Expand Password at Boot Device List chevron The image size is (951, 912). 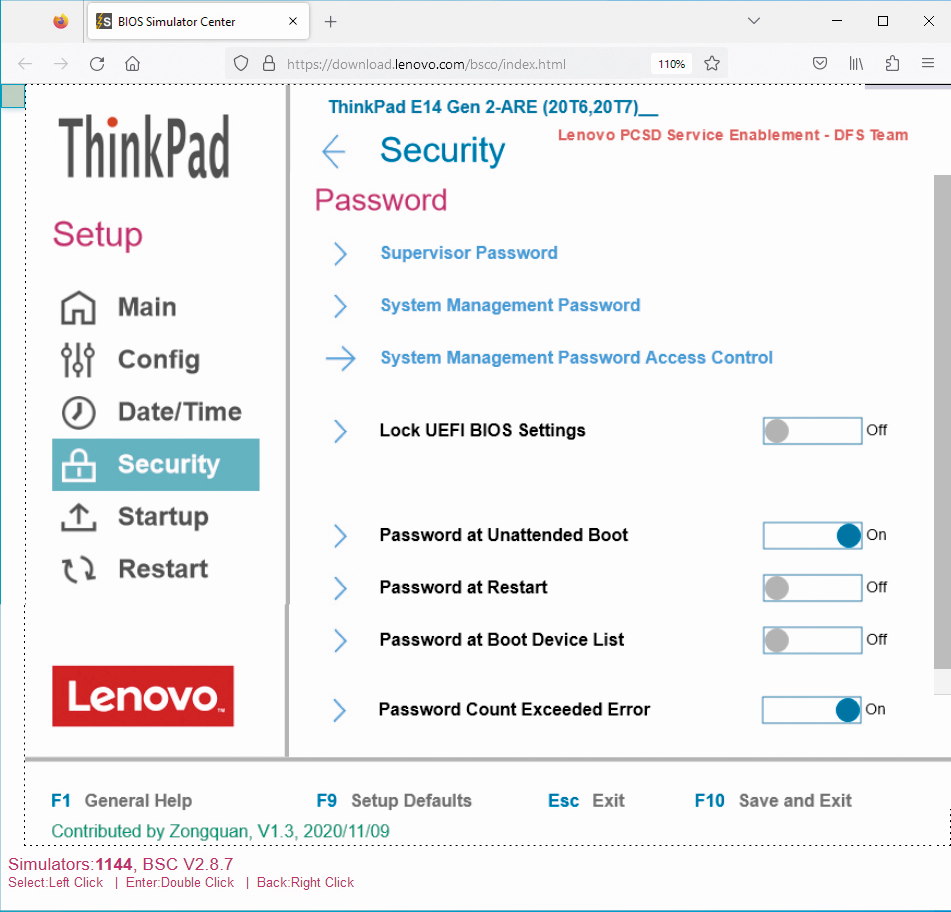point(340,640)
